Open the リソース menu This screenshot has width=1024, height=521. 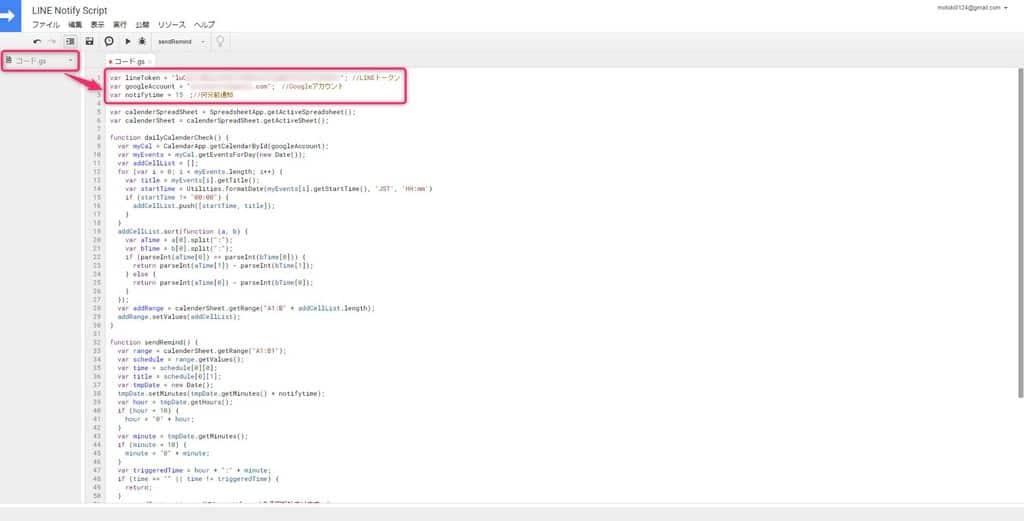click(x=171, y=23)
